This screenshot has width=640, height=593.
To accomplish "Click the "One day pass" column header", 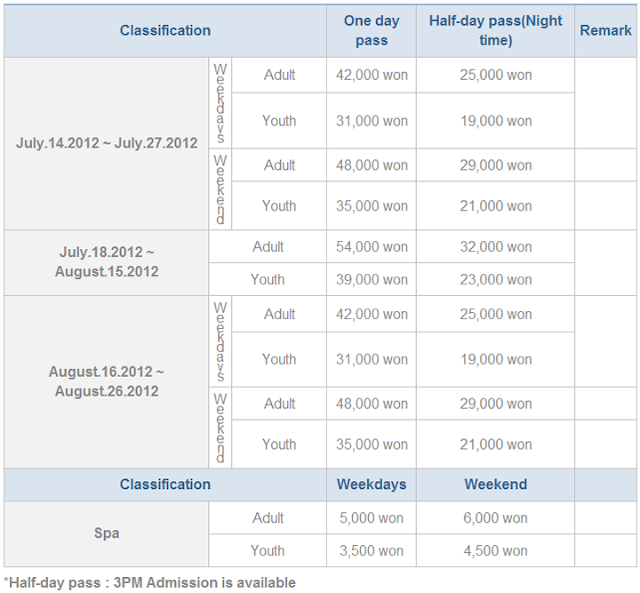I will [x=371, y=31].
